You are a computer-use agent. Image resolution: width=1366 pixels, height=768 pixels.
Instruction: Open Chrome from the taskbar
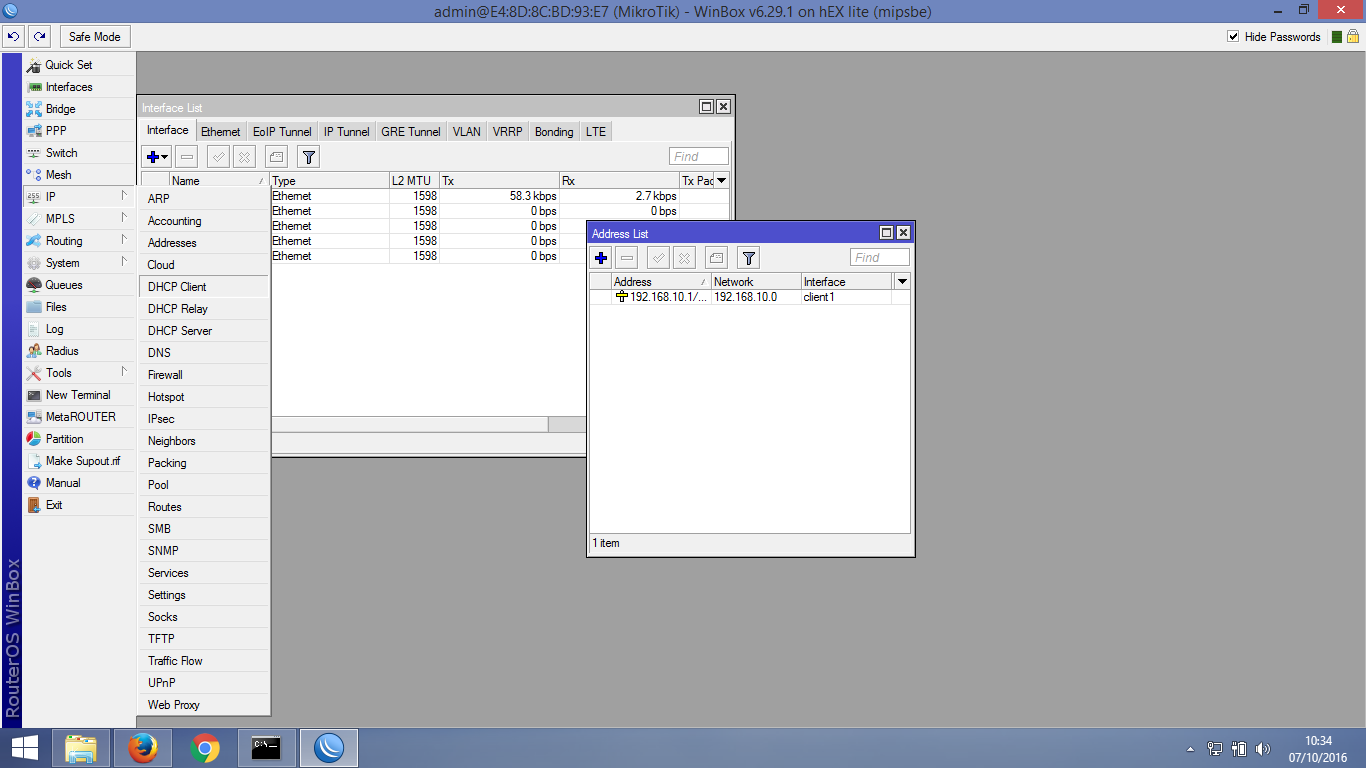pos(205,748)
